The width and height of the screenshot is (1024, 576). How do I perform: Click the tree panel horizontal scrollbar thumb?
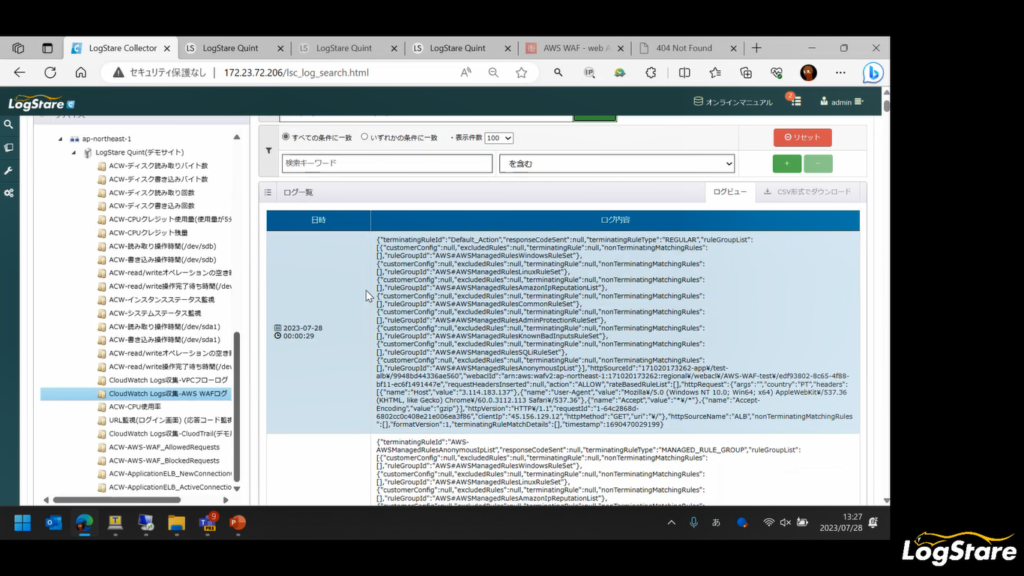pyautogui.click(x=116, y=500)
